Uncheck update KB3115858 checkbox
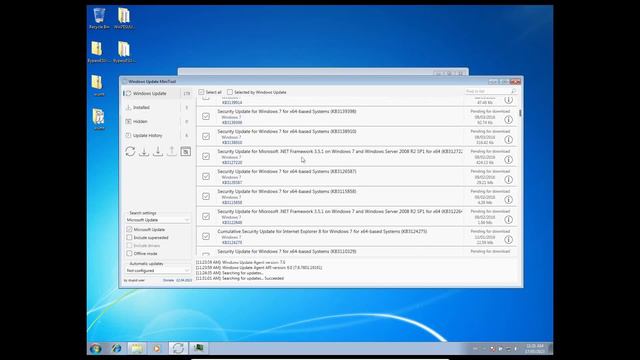 point(206,196)
